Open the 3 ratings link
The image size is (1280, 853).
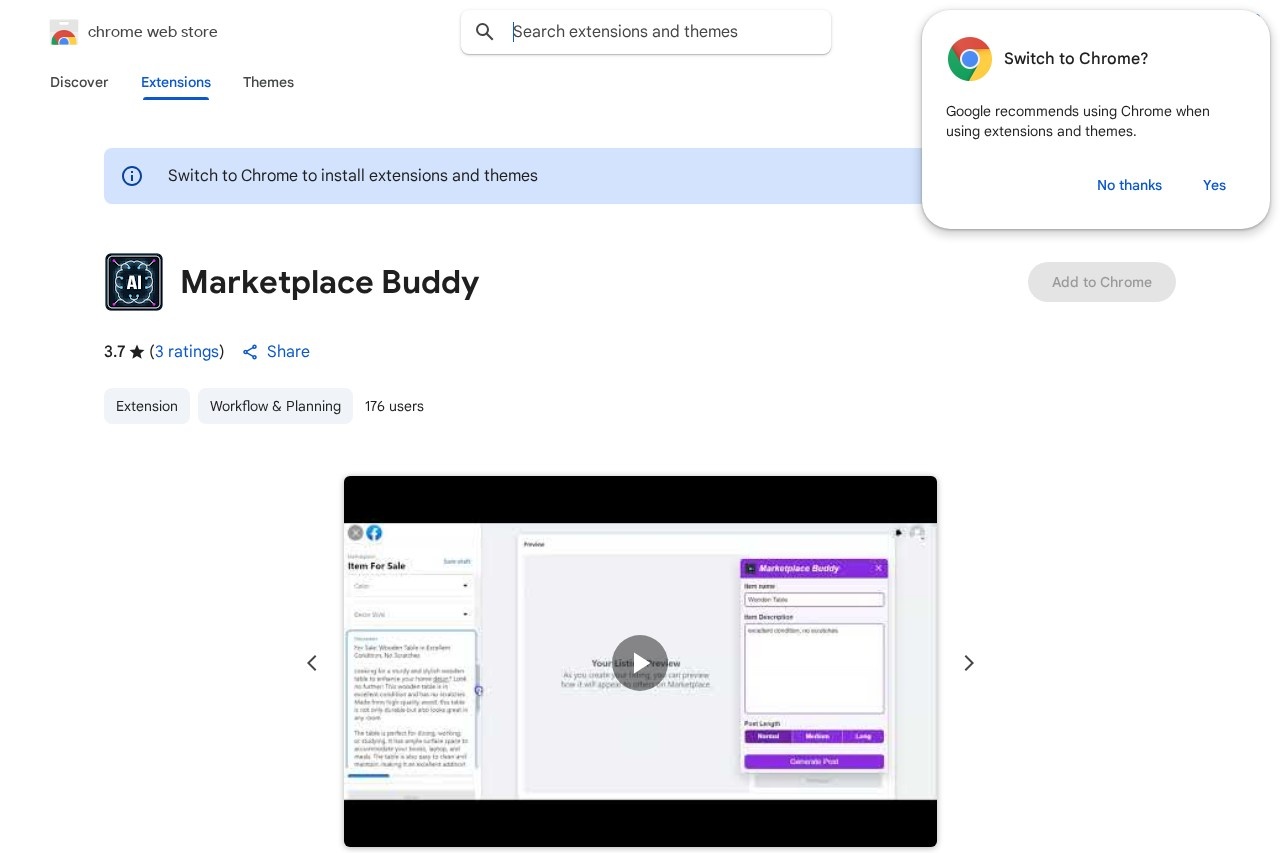[187, 352]
